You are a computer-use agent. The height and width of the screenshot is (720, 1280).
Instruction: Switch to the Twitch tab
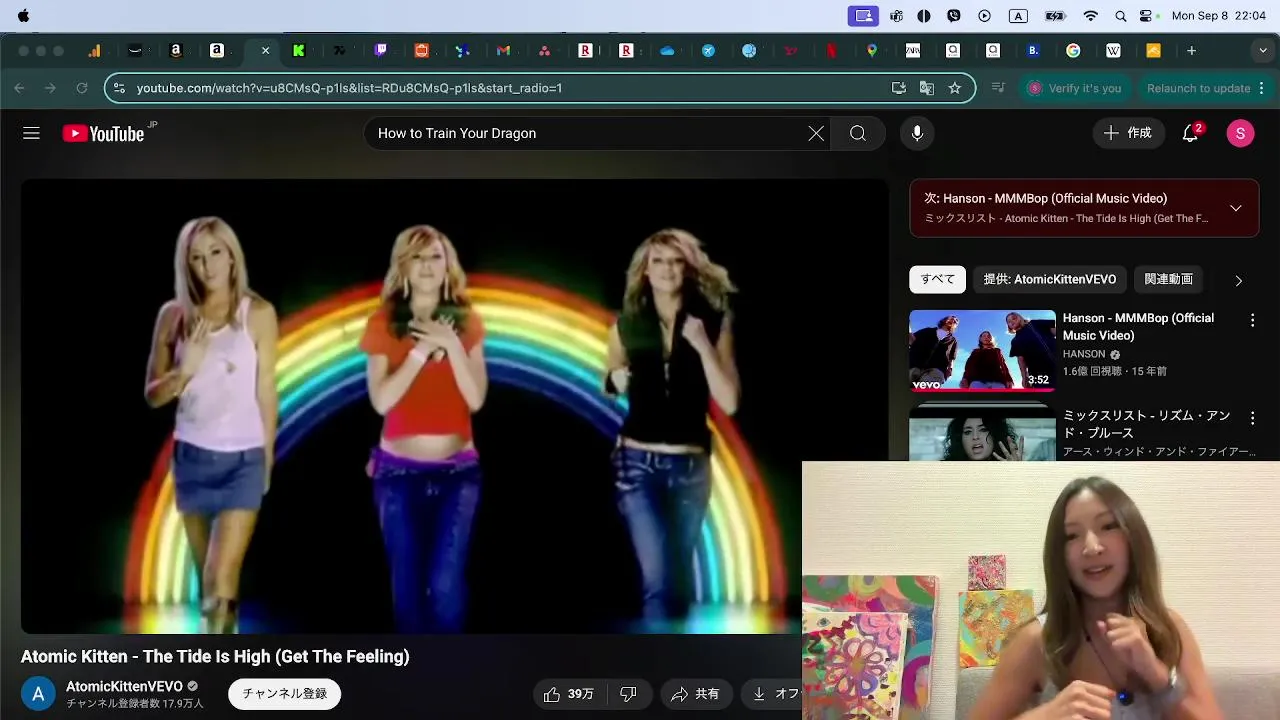[x=381, y=50]
